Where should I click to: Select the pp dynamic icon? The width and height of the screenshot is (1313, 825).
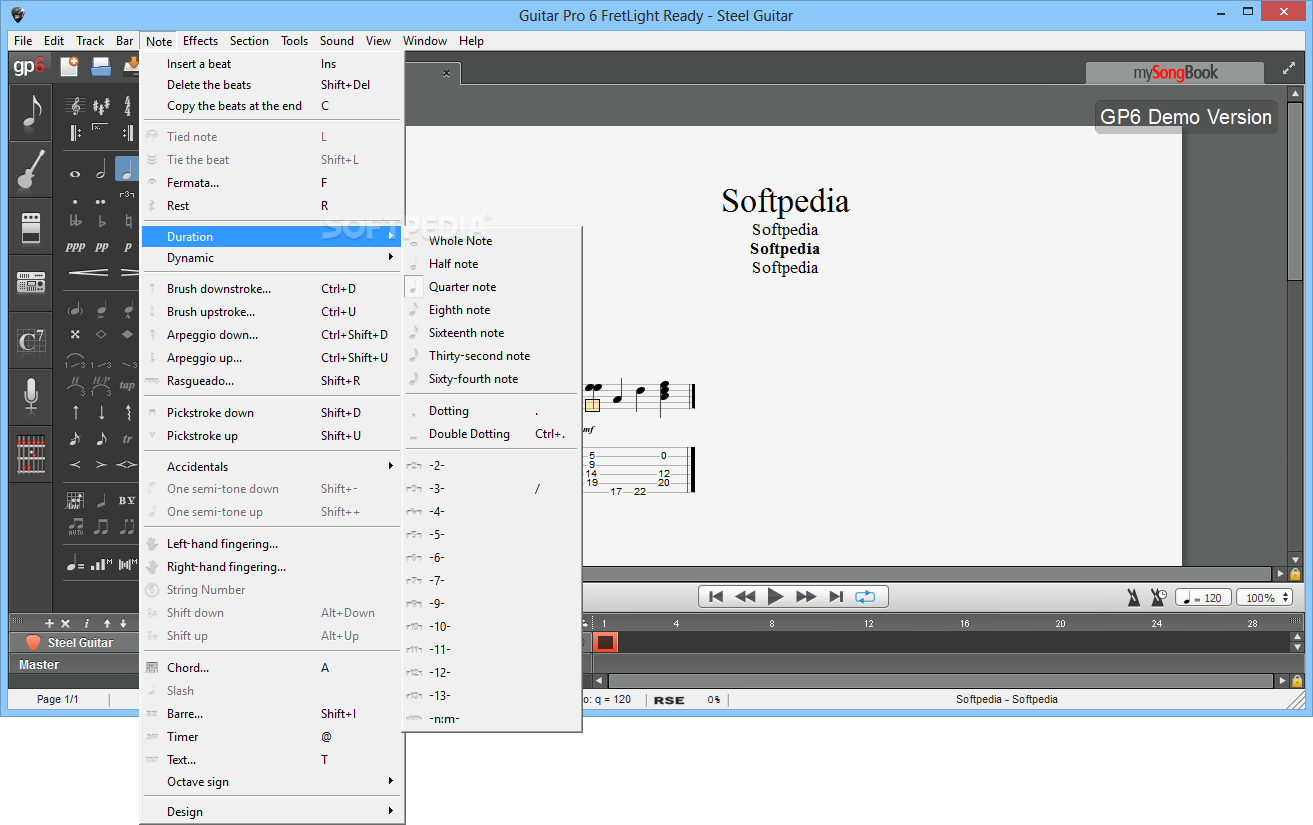click(x=101, y=246)
